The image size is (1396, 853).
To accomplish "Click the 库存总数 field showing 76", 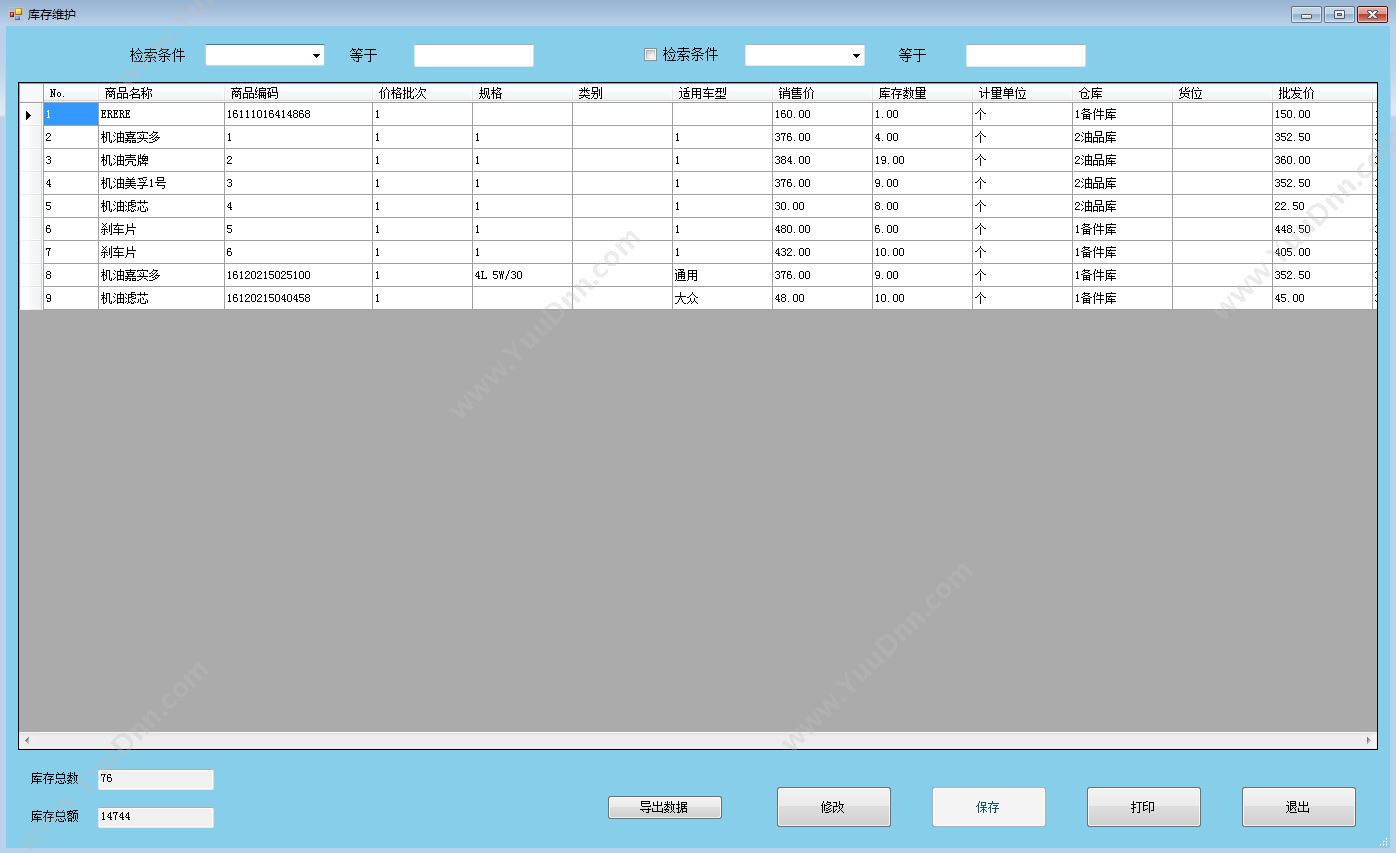I will pyautogui.click(x=156, y=779).
